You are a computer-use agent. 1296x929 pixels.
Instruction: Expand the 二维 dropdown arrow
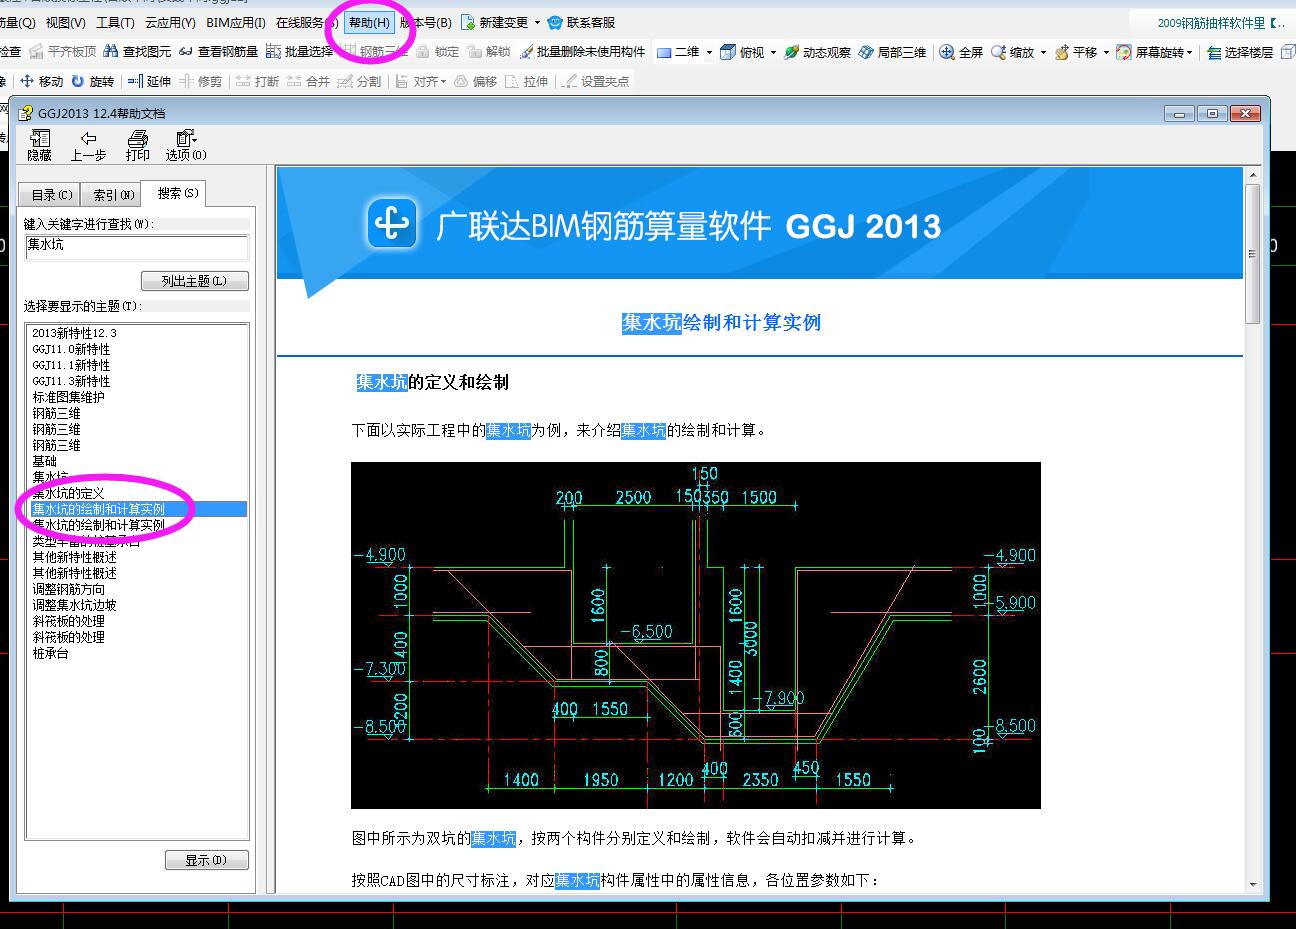click(709, 53)
